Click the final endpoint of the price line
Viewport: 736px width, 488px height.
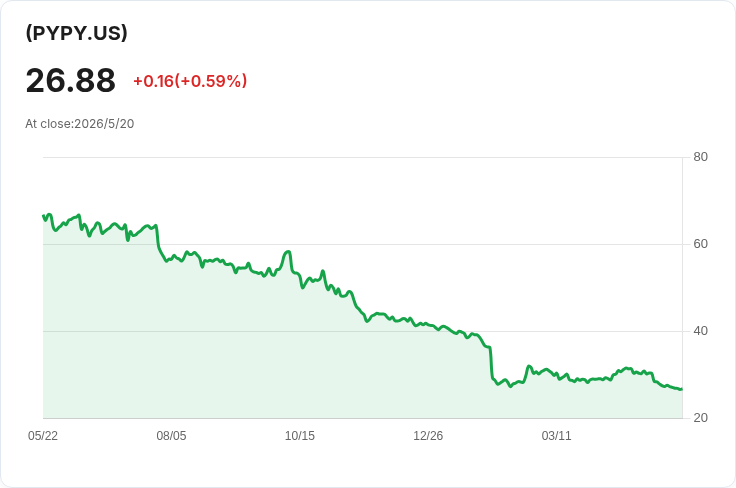pos(682,389)
